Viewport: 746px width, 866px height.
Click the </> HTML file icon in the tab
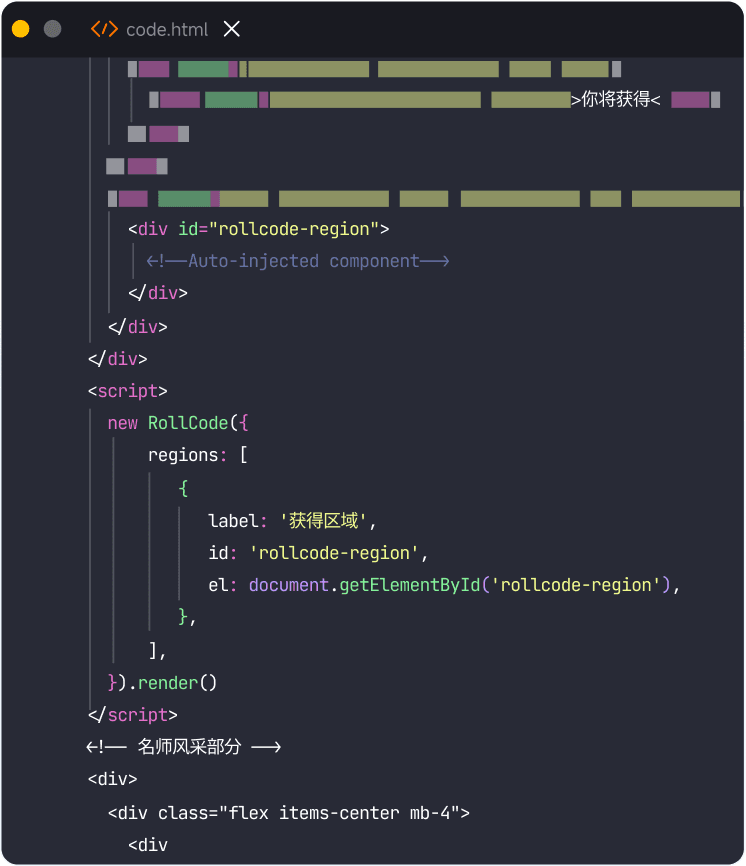[x=104, y=29]
